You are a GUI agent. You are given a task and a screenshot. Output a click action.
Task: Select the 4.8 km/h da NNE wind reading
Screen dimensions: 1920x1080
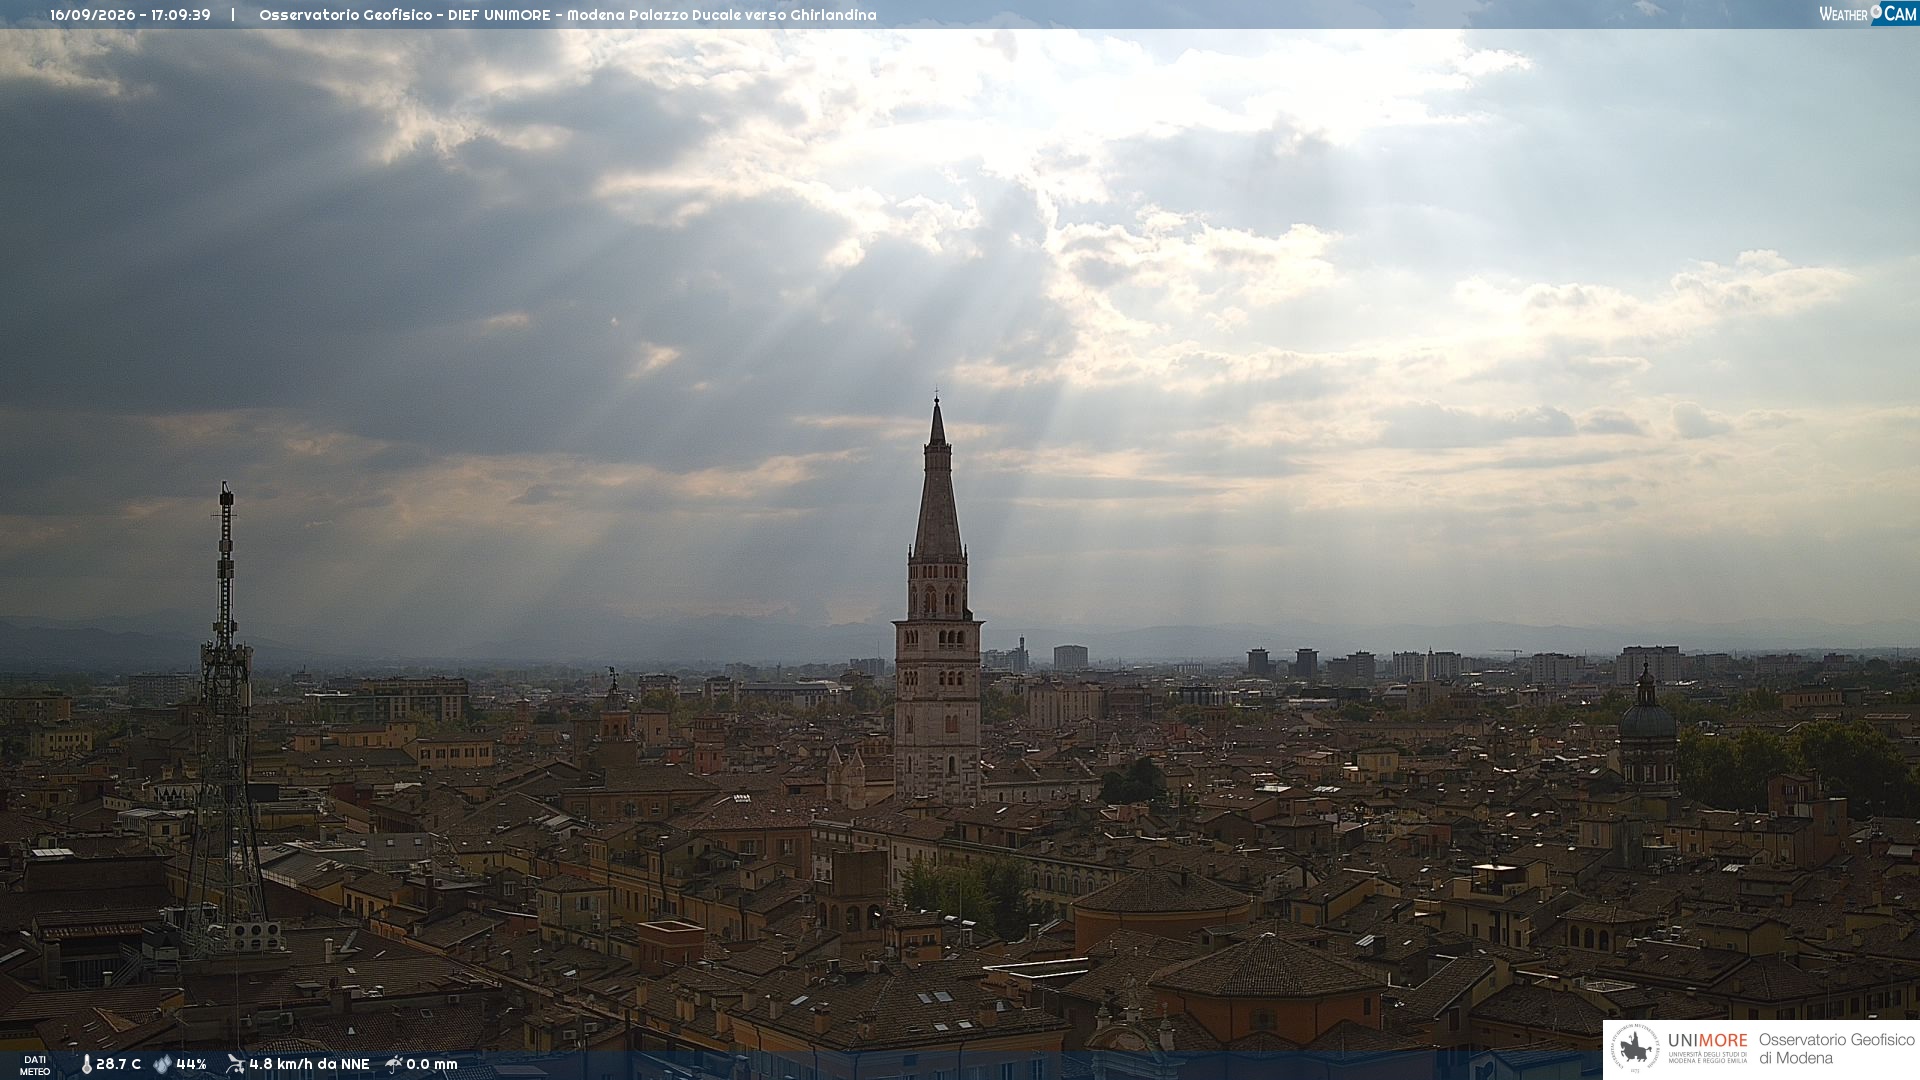click(309, 1064)
